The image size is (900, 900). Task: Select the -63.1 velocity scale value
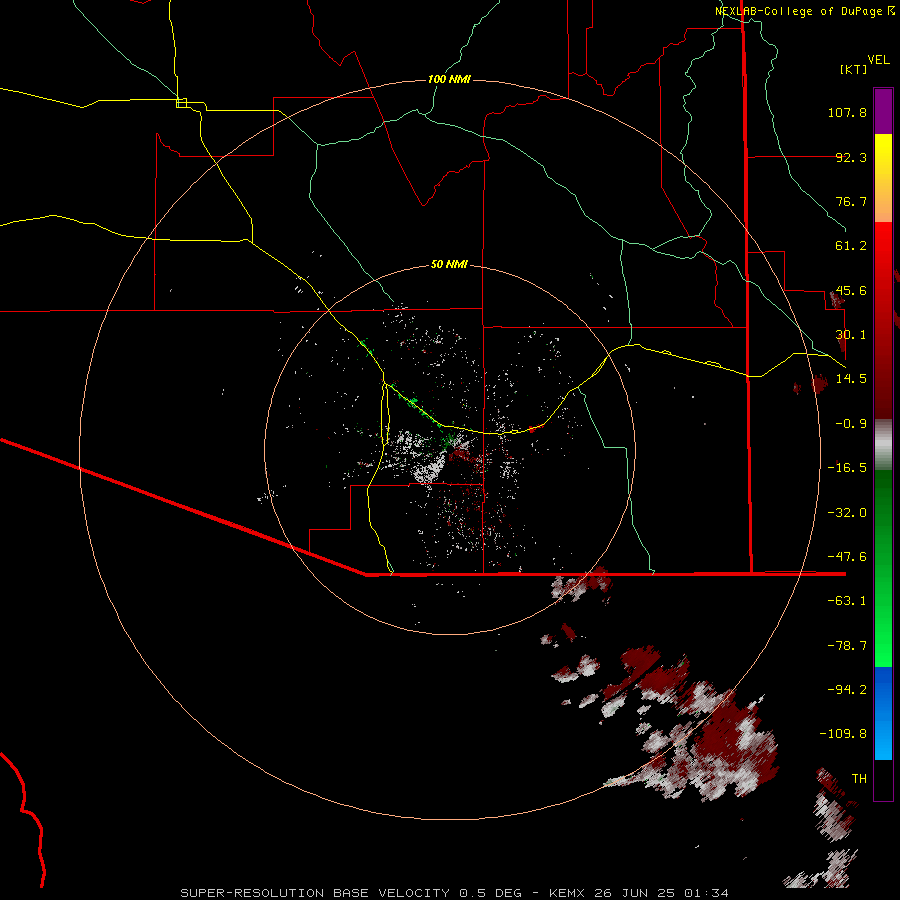(847, 601)
